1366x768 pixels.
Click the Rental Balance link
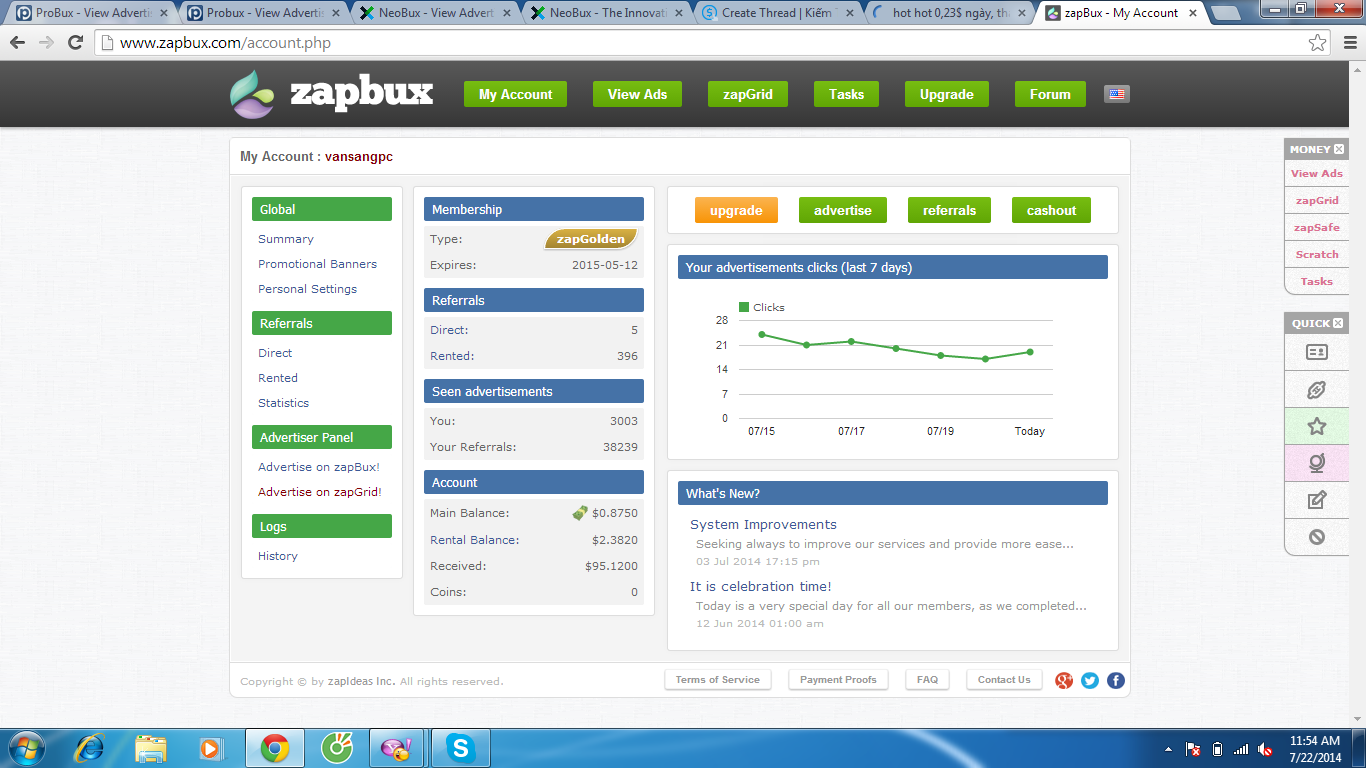(474, 540)
